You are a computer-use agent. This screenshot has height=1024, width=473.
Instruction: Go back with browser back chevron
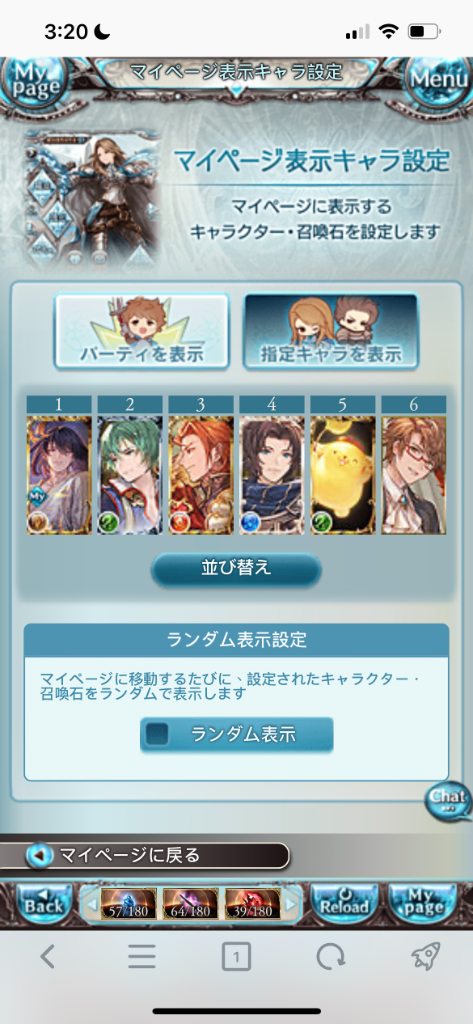[x=47, y=957]
